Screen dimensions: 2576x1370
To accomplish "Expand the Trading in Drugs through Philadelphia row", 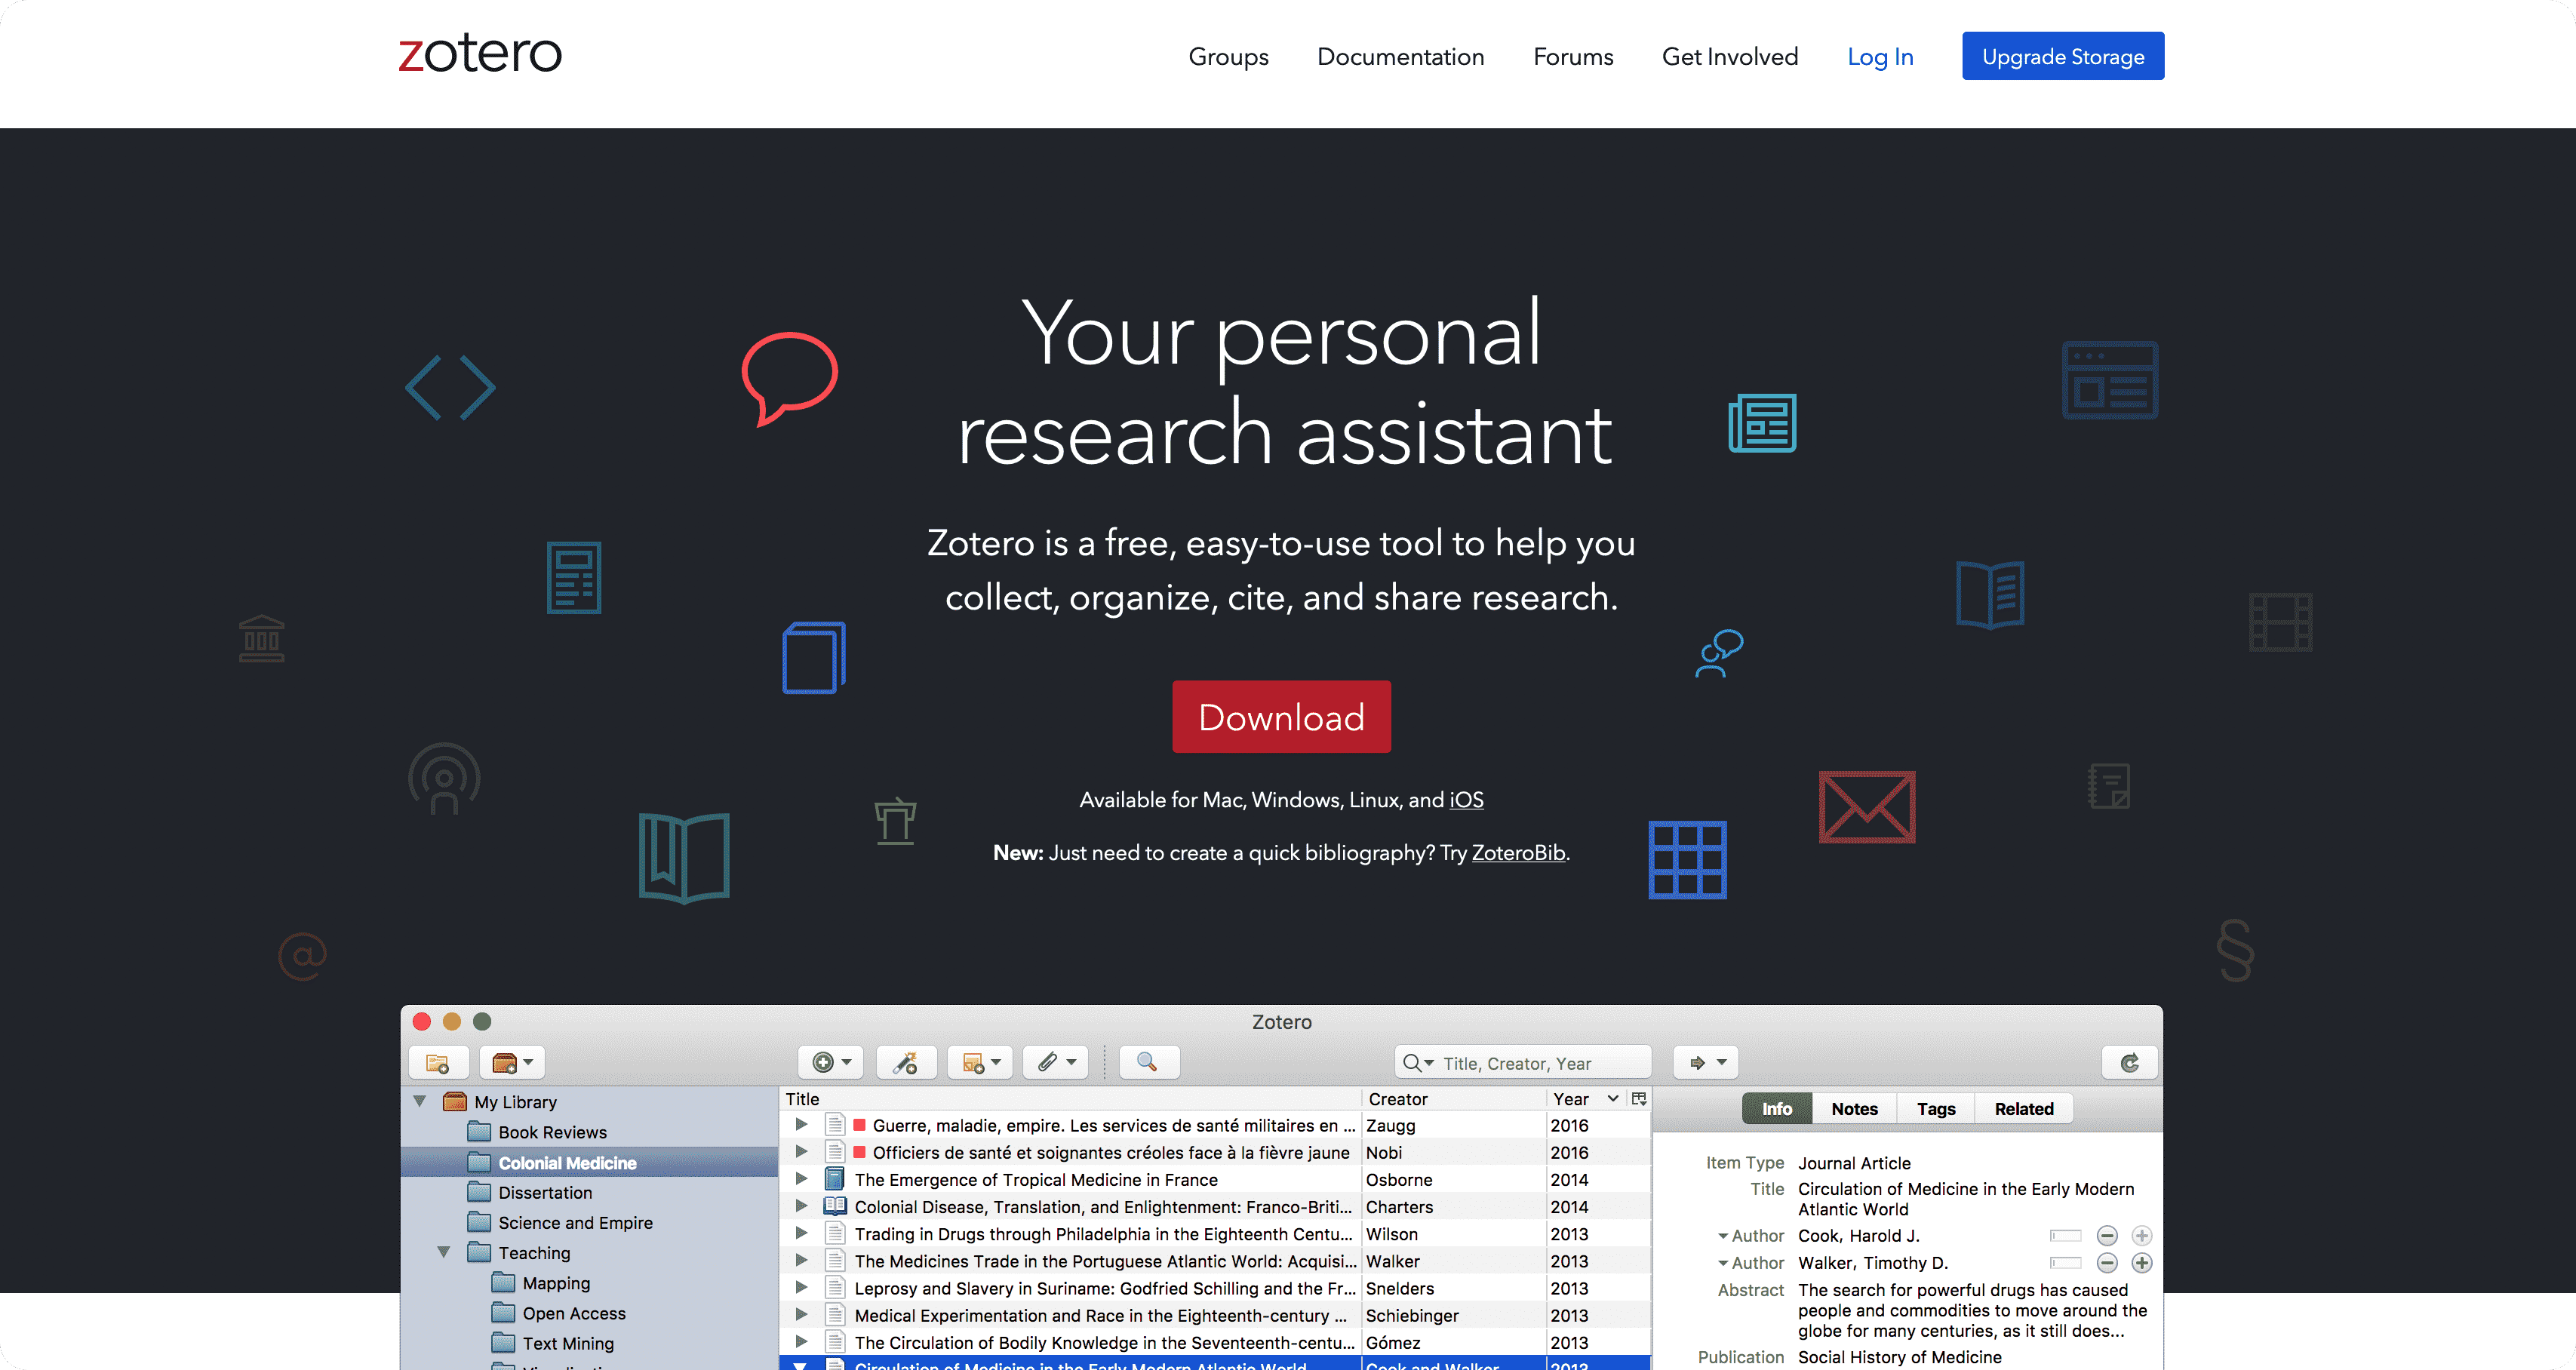I will [x=801, y=1233].
